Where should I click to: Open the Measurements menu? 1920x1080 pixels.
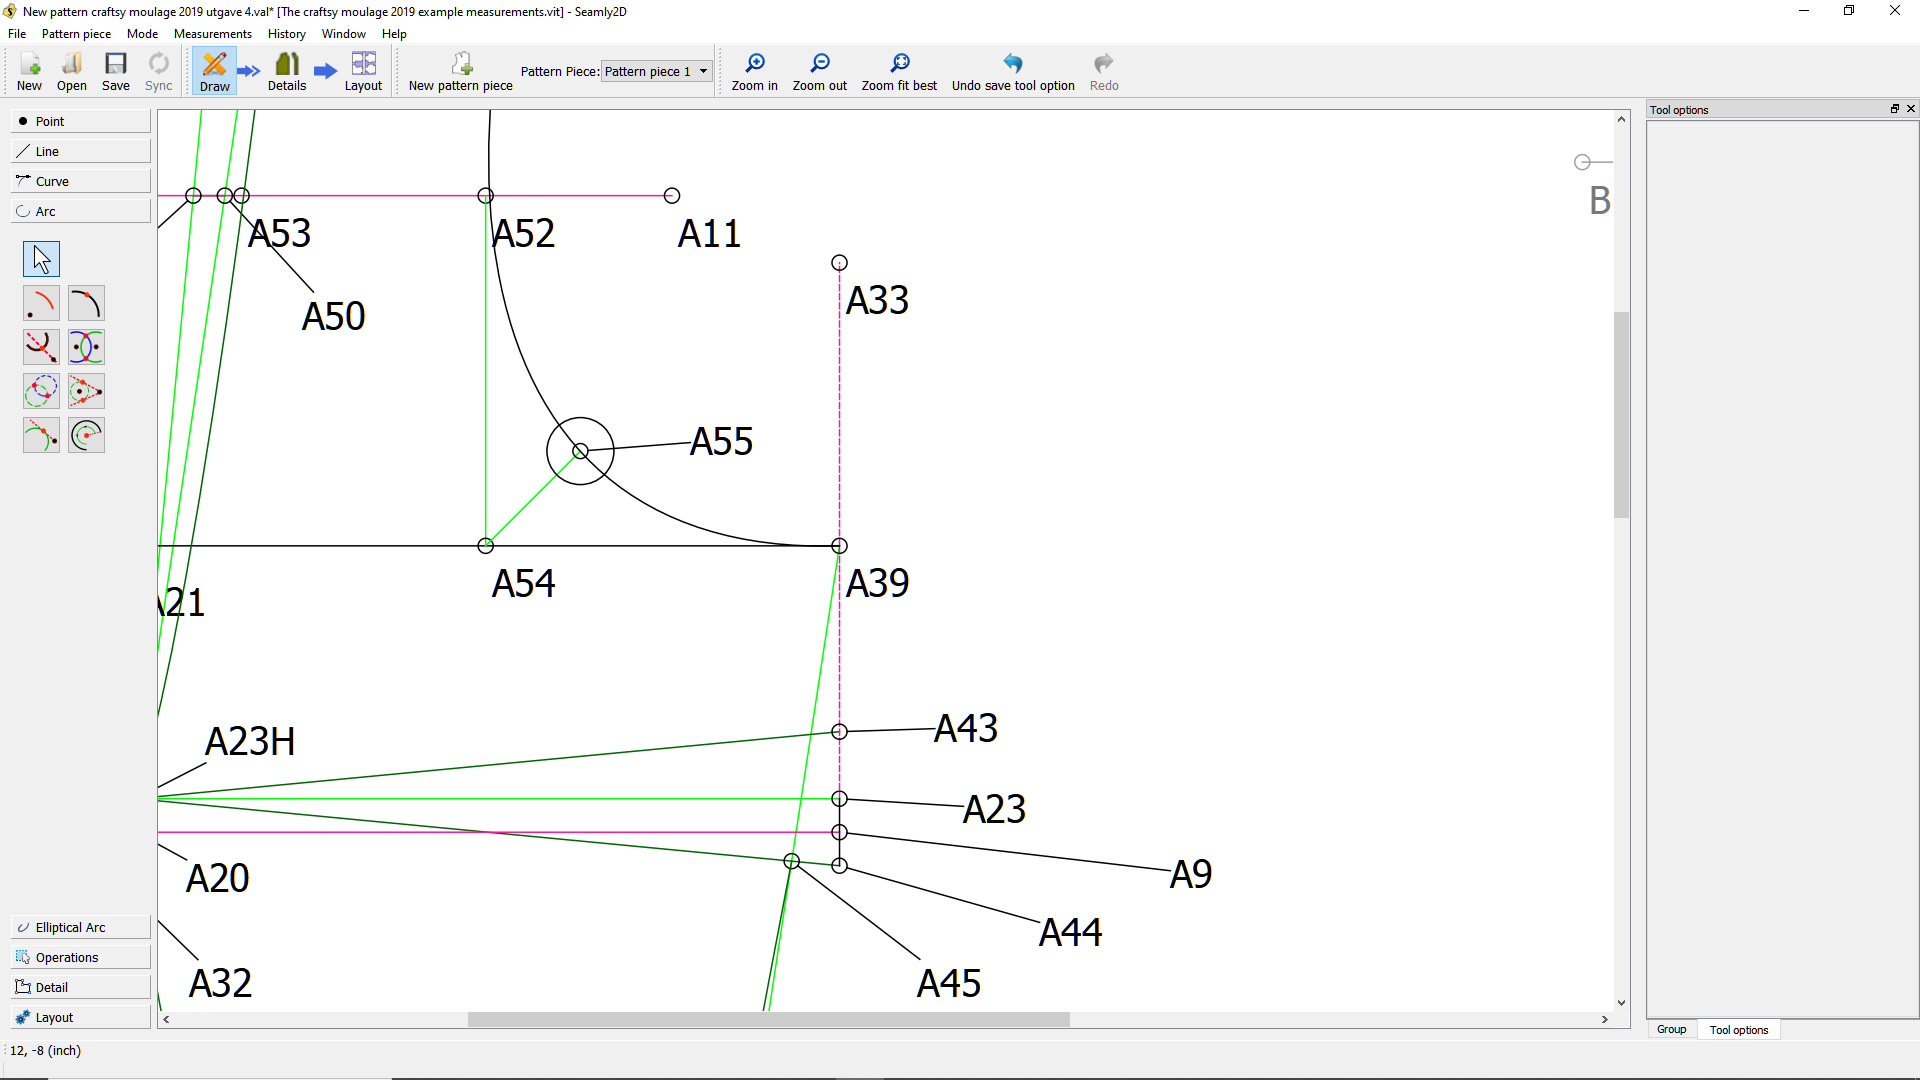[x=212, y=34]
